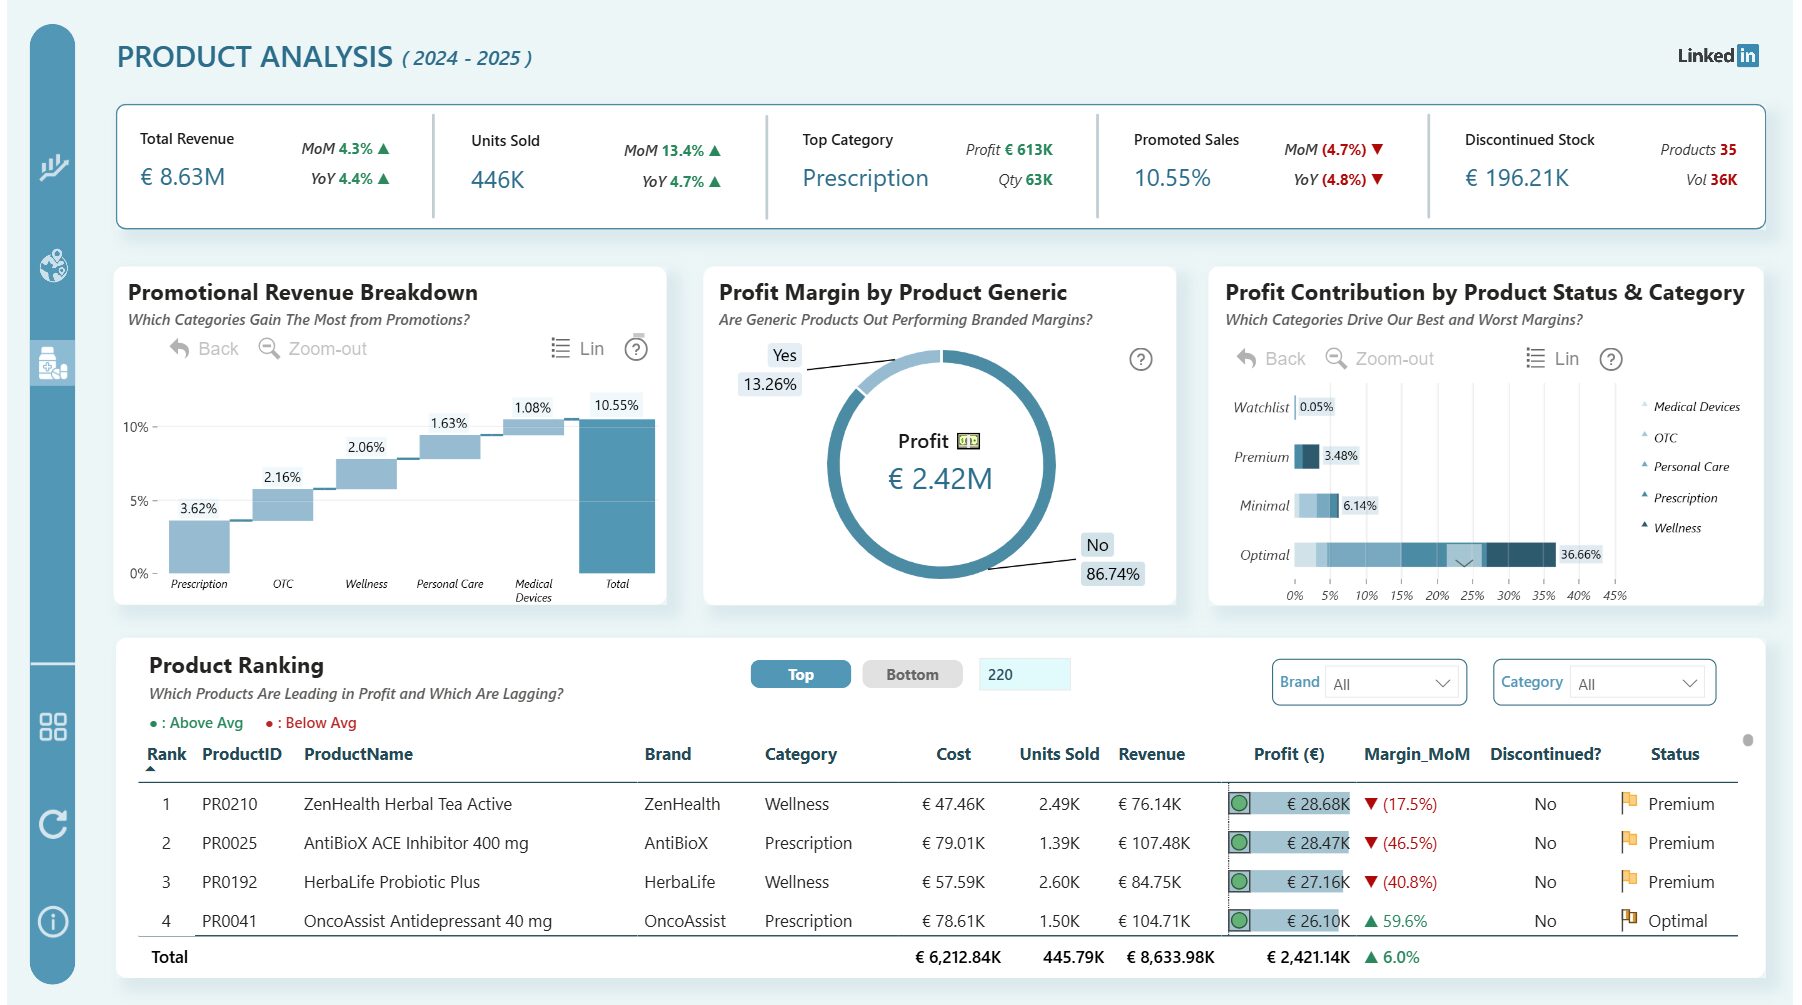This screenshot has width=1802, height=1005.
Task: Toggle Lin scale on Profit Contribution chart
Action: click(1553, 359)
